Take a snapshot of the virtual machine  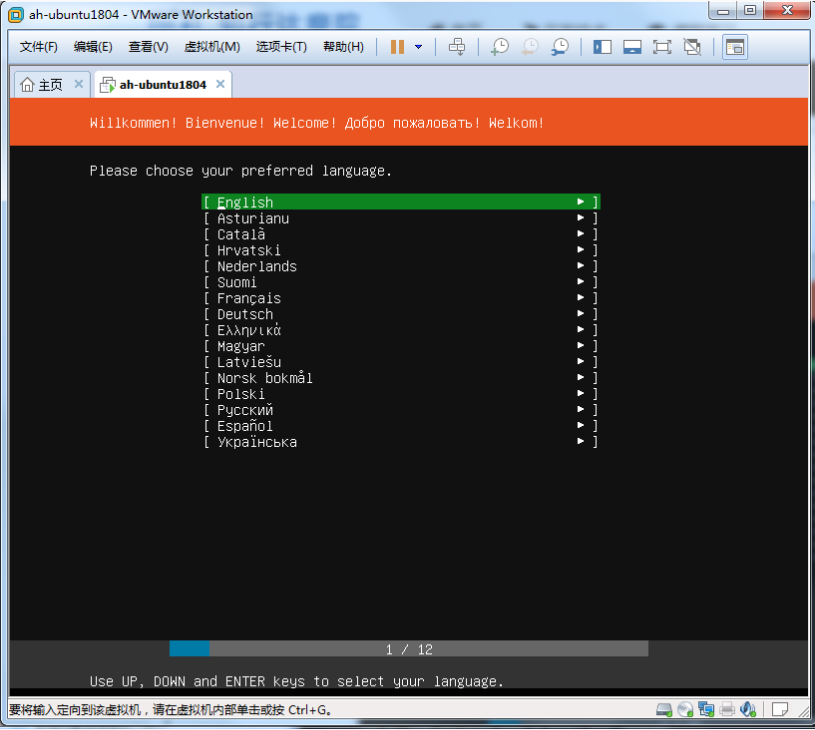tap(498, 47)
